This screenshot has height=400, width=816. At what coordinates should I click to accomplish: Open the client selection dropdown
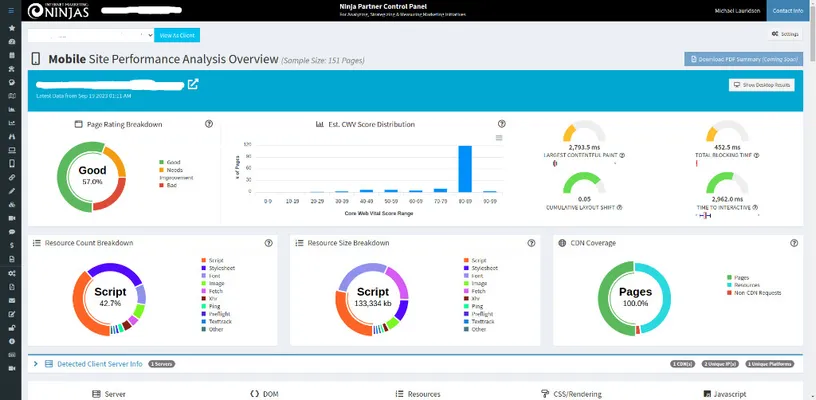[x=92, y=35]
